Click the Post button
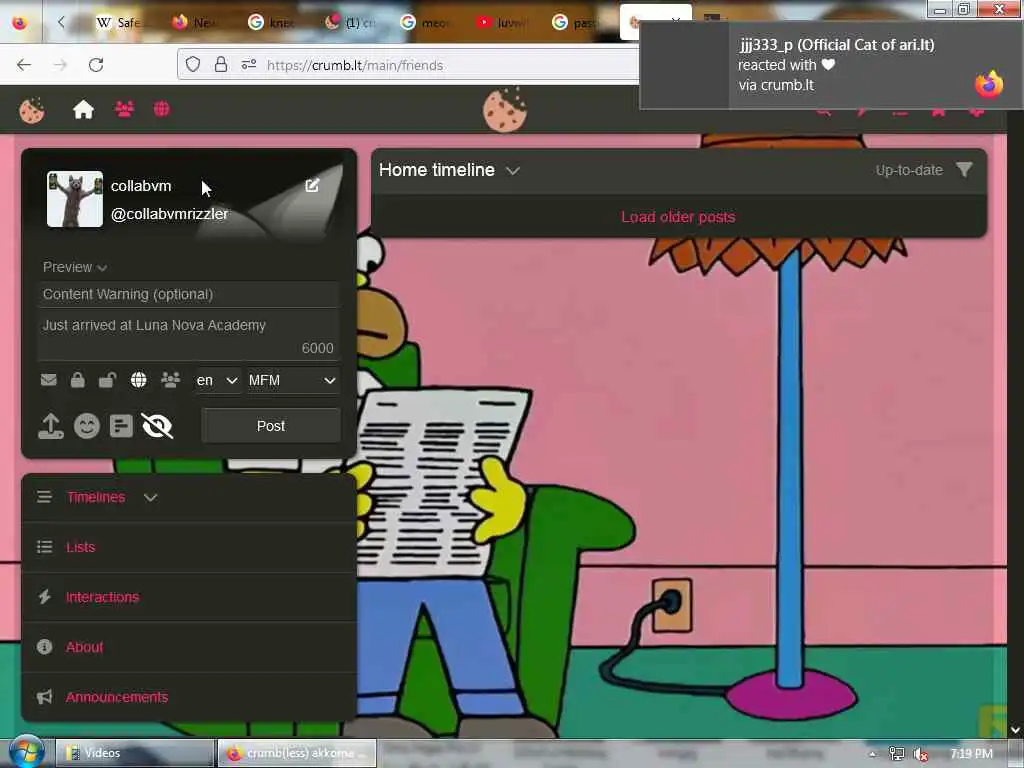Screen dimensions: 1024x768 point(271,426)
